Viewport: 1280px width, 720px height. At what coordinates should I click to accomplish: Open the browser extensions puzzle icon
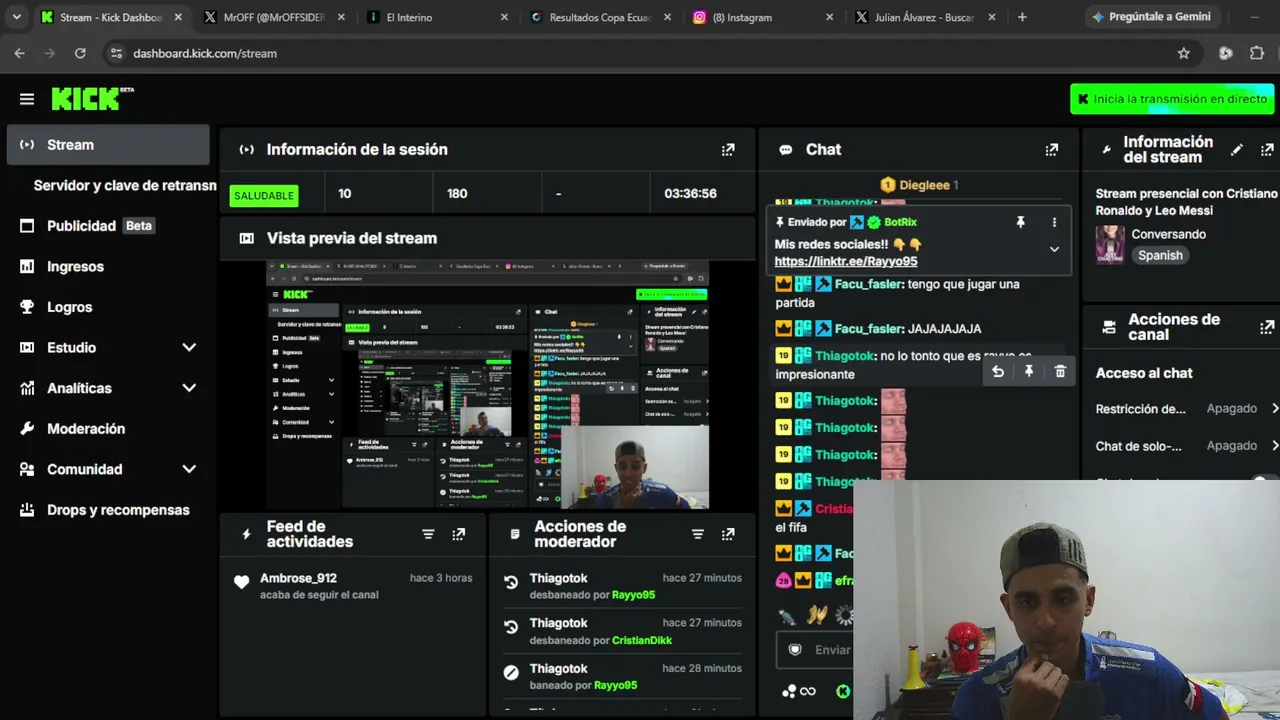1257,53
